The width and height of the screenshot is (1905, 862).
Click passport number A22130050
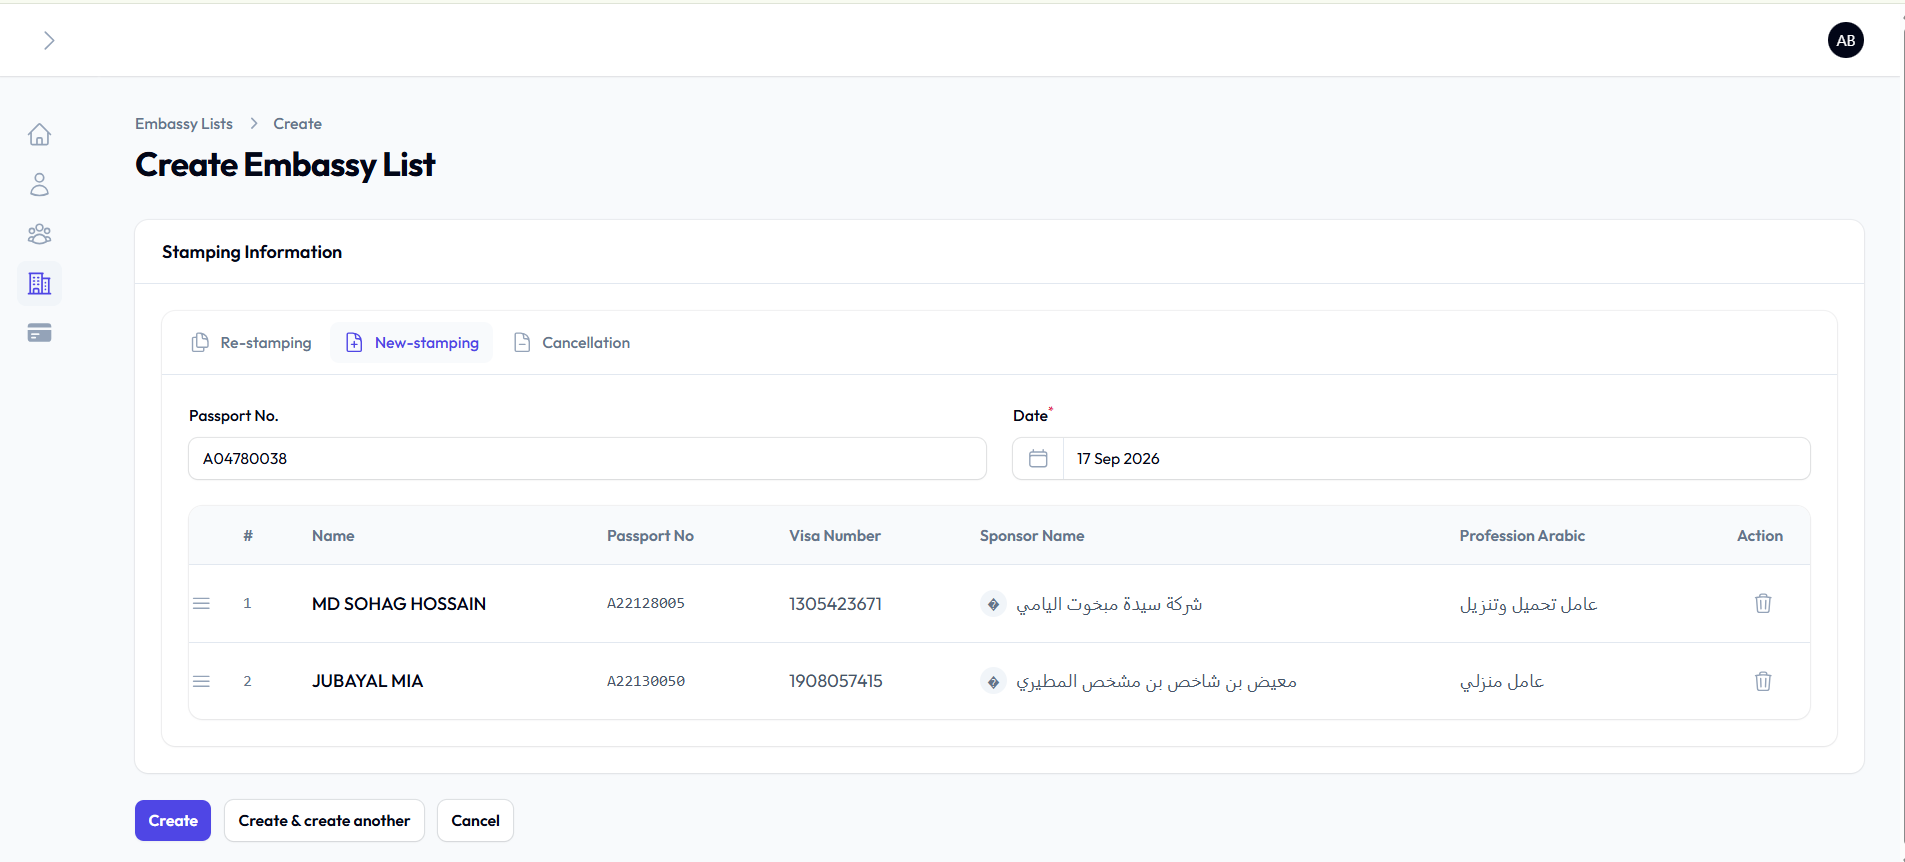pyautogui.click(x=646, y=681)
